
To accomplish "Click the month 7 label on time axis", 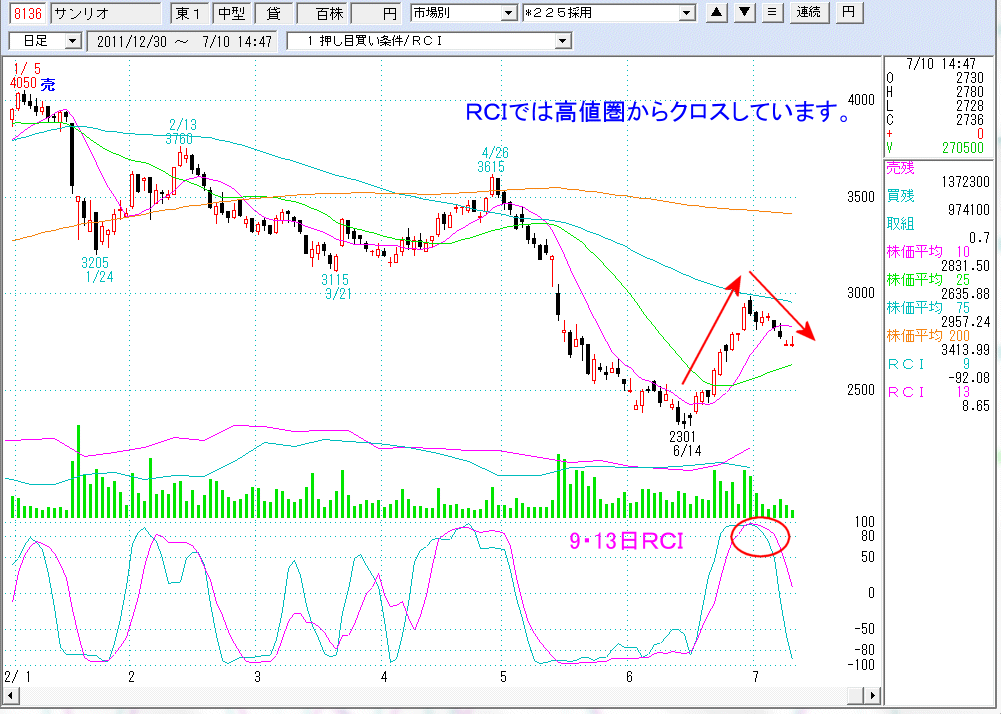I will point(756,677).
